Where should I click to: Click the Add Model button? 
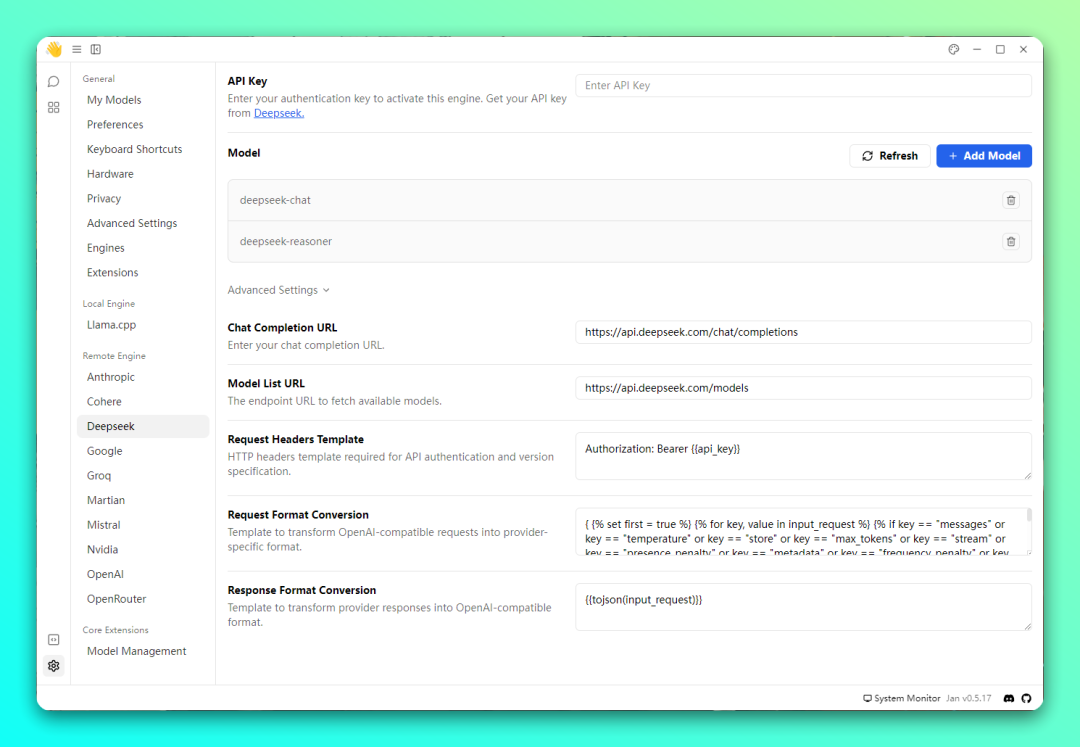[x=984, y=156]
